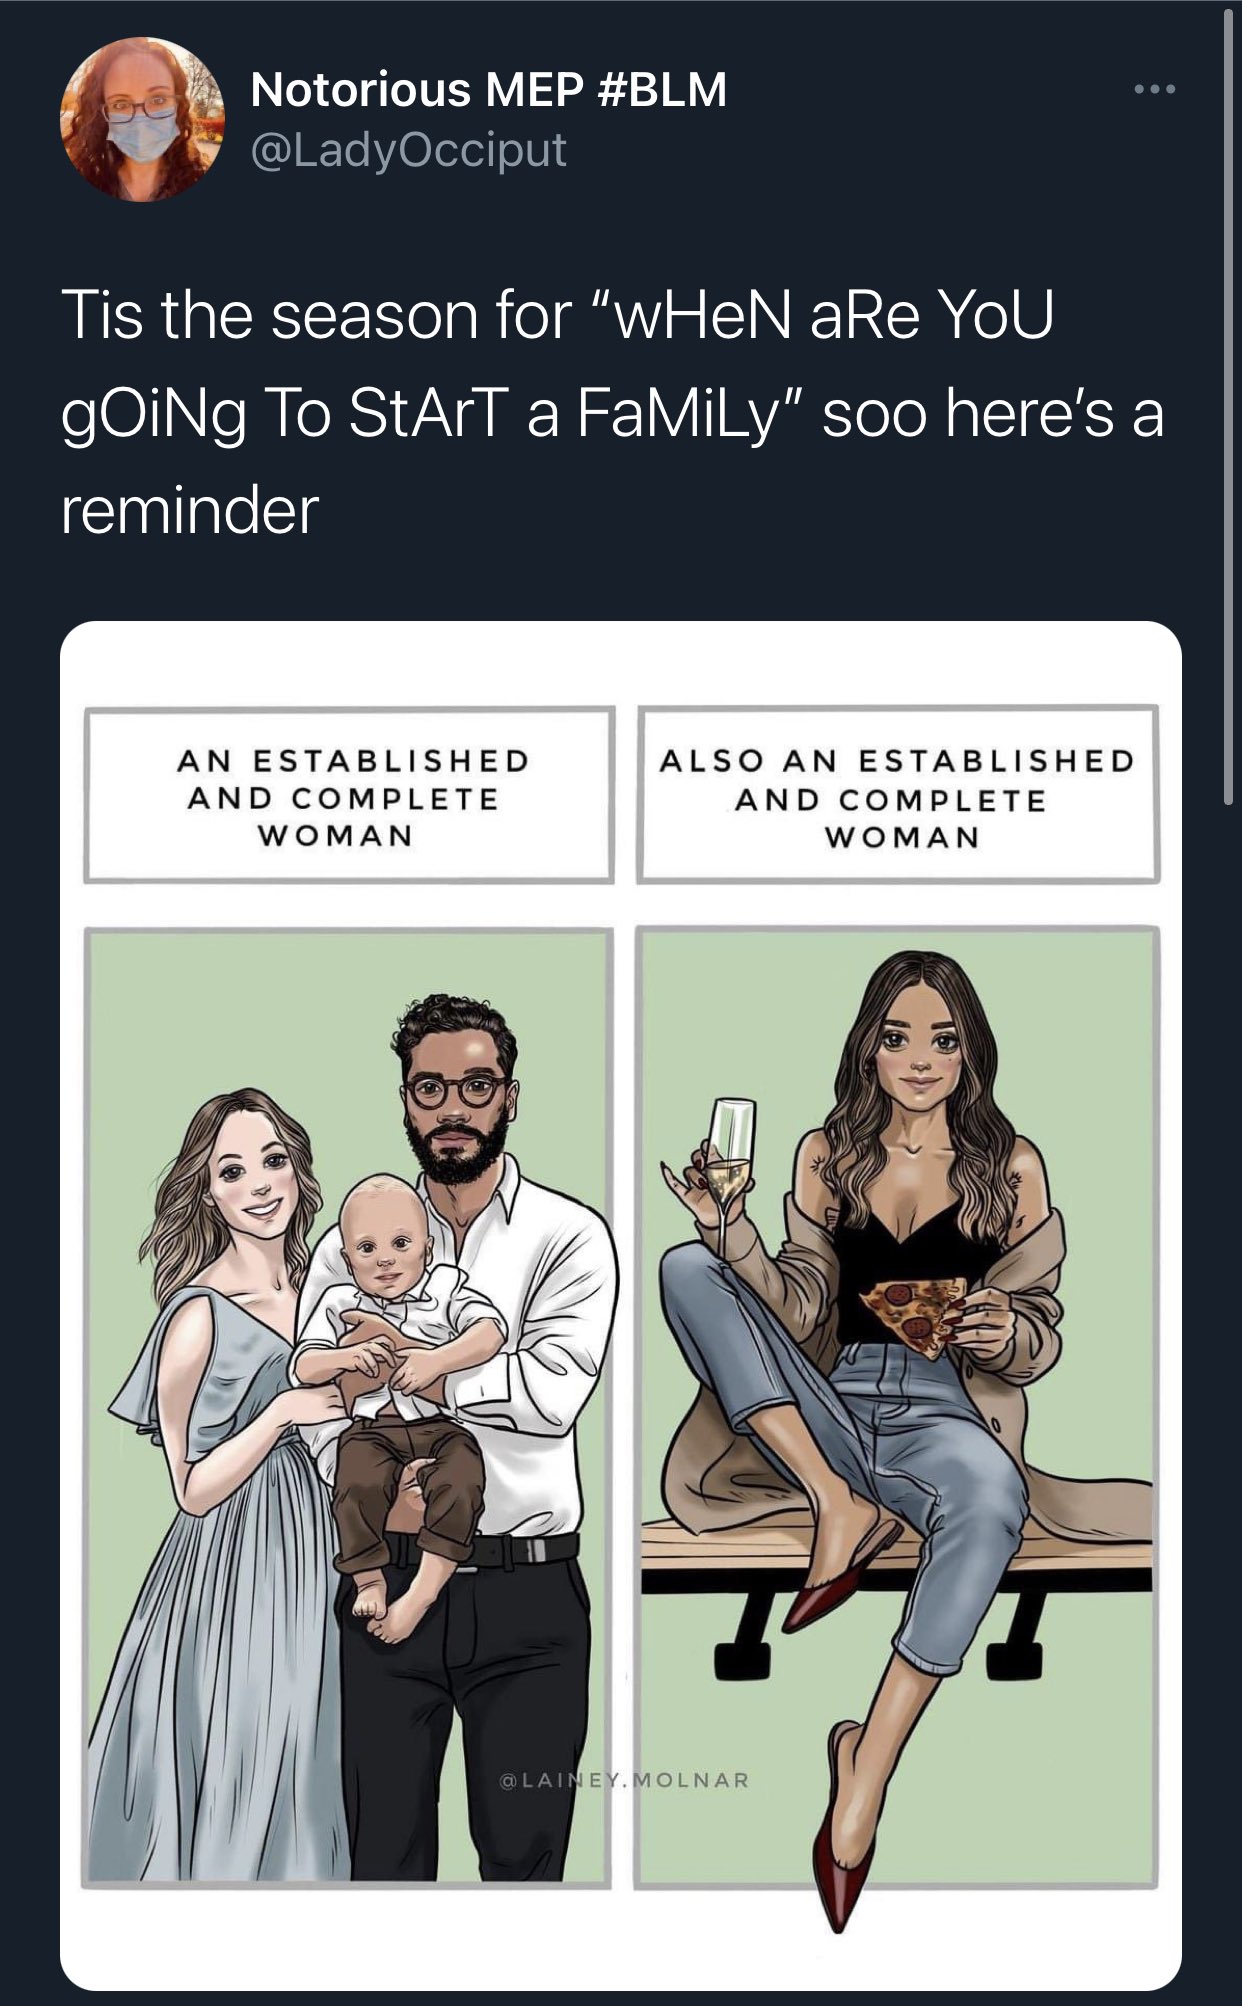Click the @LAINEY.MOLNAR watermark credit
The image size is (1242, 2006).
point(624,1780)
